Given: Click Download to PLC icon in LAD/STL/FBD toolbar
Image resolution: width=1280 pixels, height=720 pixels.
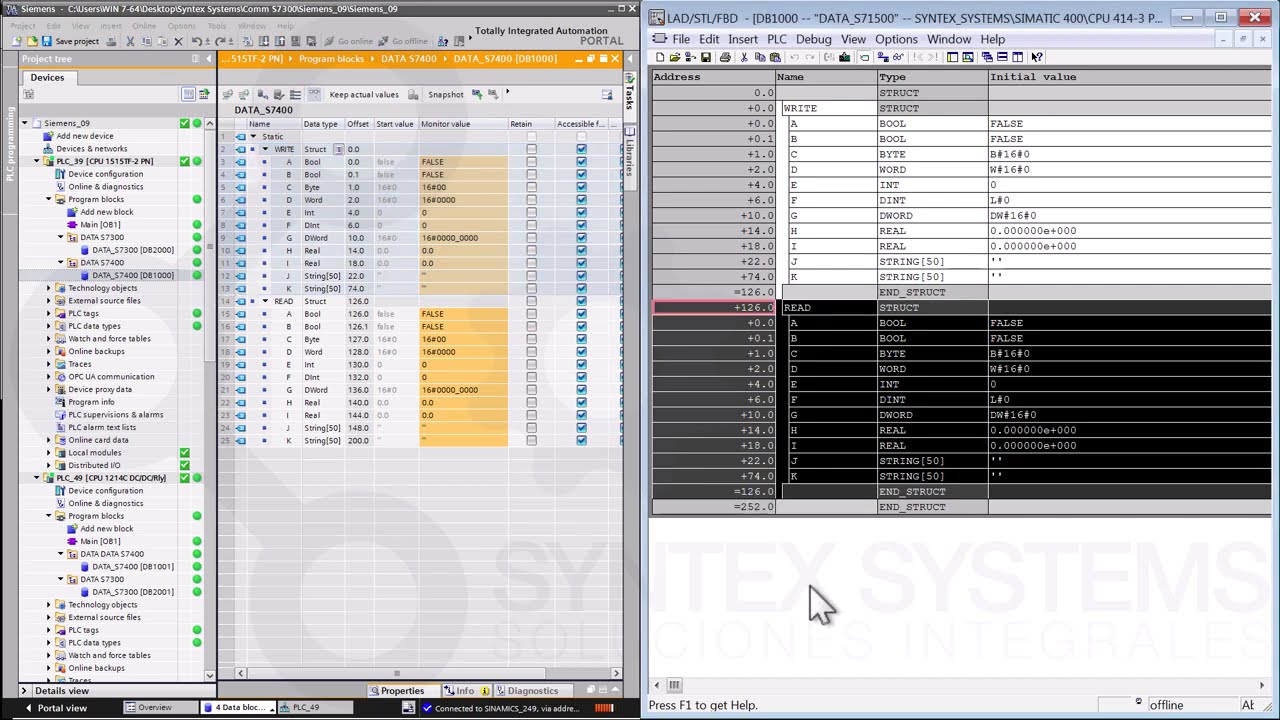Looking at the screenshot, I should tap(845, 57).
